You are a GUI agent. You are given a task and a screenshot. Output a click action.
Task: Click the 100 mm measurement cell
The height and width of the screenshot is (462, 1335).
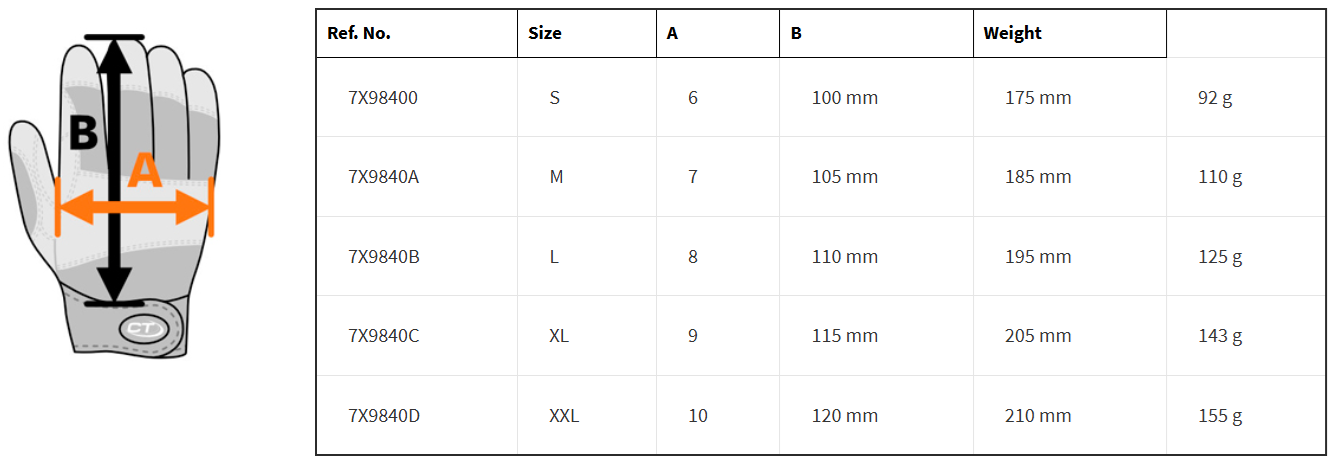[845, 98]
